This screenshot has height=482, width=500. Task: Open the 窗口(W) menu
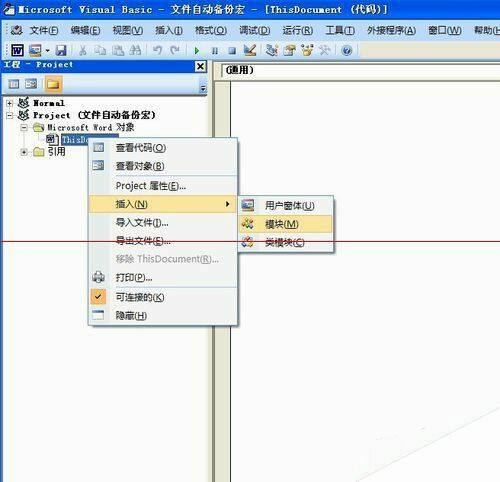[445, 31]
